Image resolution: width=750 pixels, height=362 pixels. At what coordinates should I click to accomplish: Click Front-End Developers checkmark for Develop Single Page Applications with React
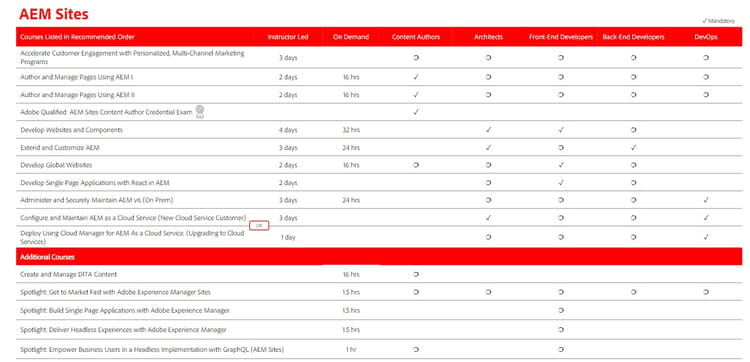tap(561, 182)
